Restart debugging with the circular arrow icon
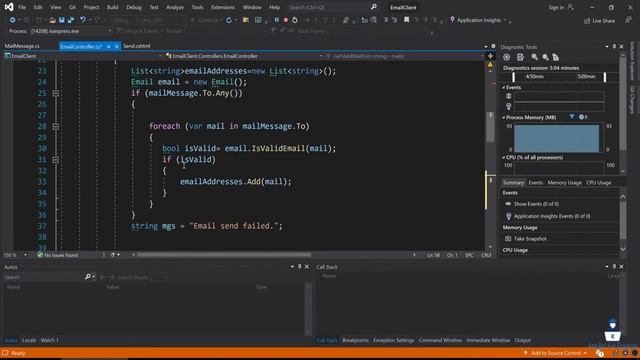Viewport: 640px width, 360px height. pos(295,20)
